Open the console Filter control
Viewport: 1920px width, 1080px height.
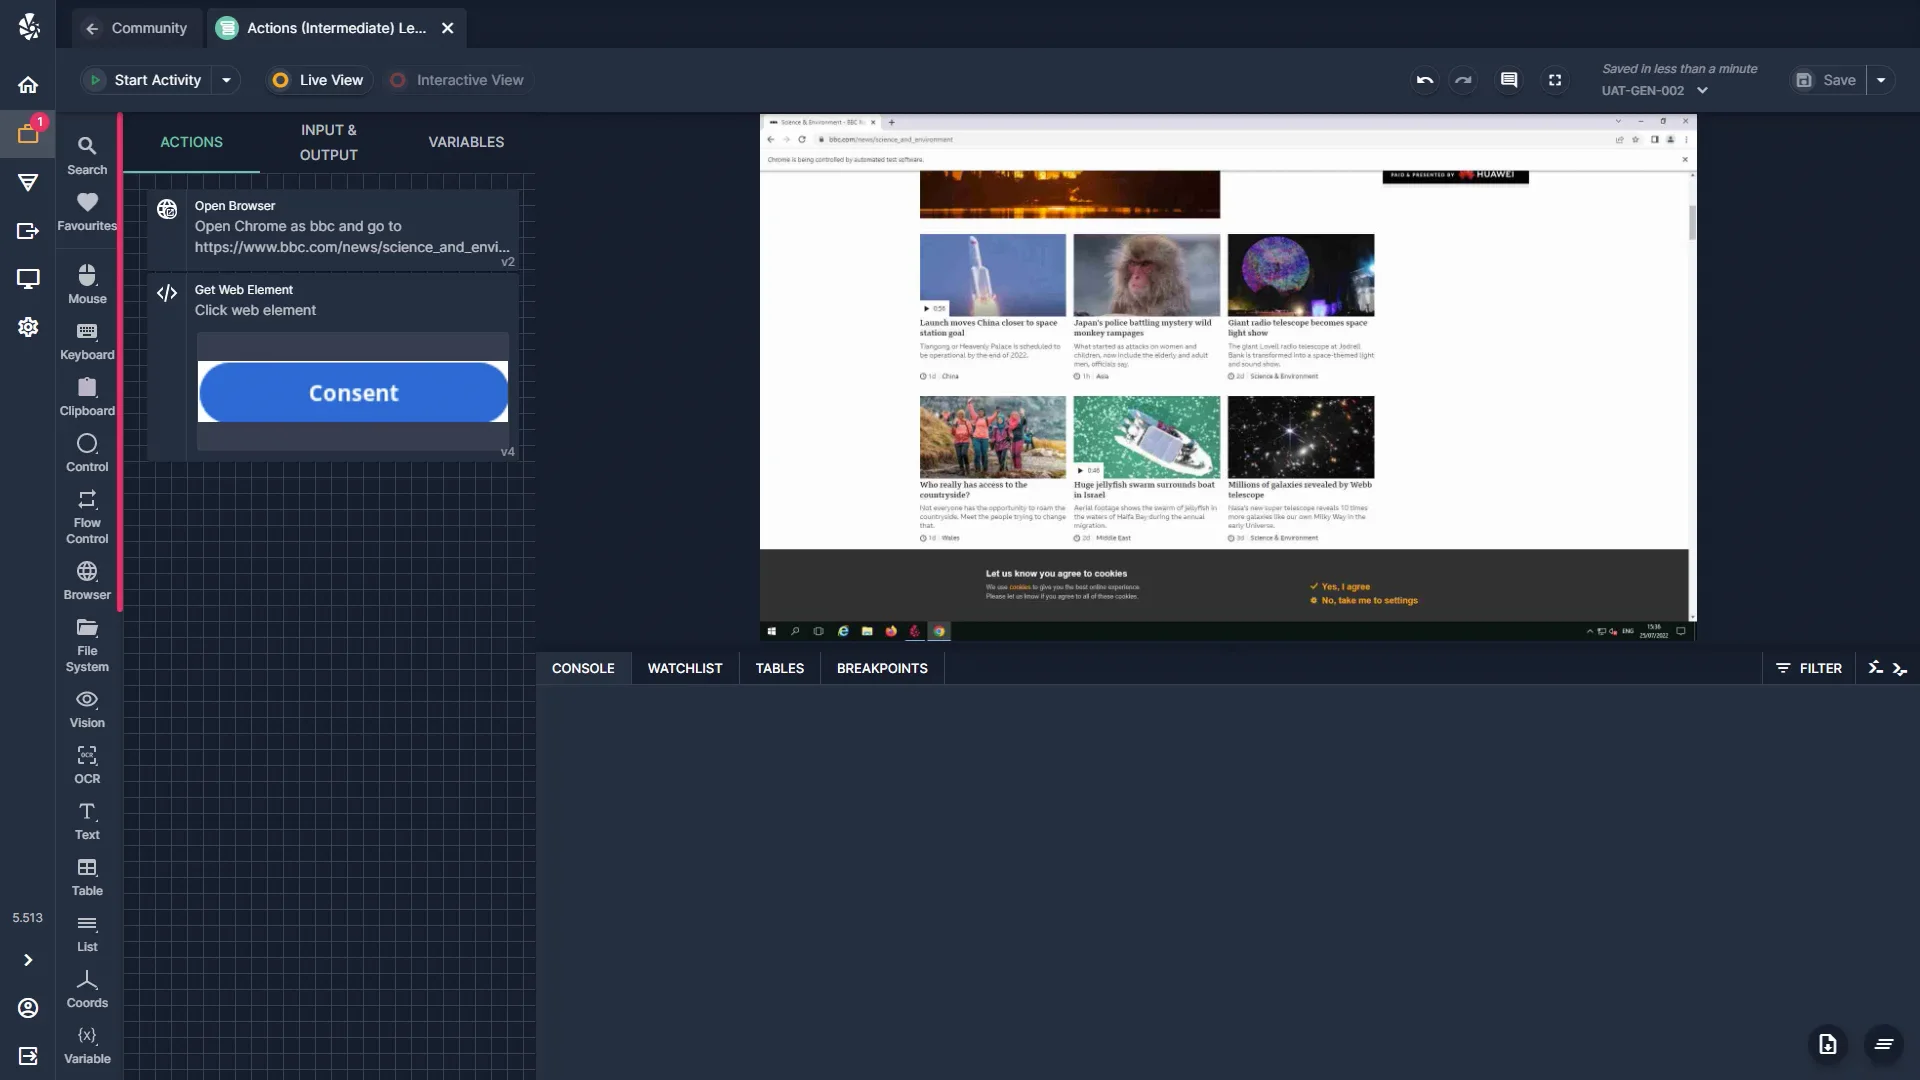[1808, 668]
